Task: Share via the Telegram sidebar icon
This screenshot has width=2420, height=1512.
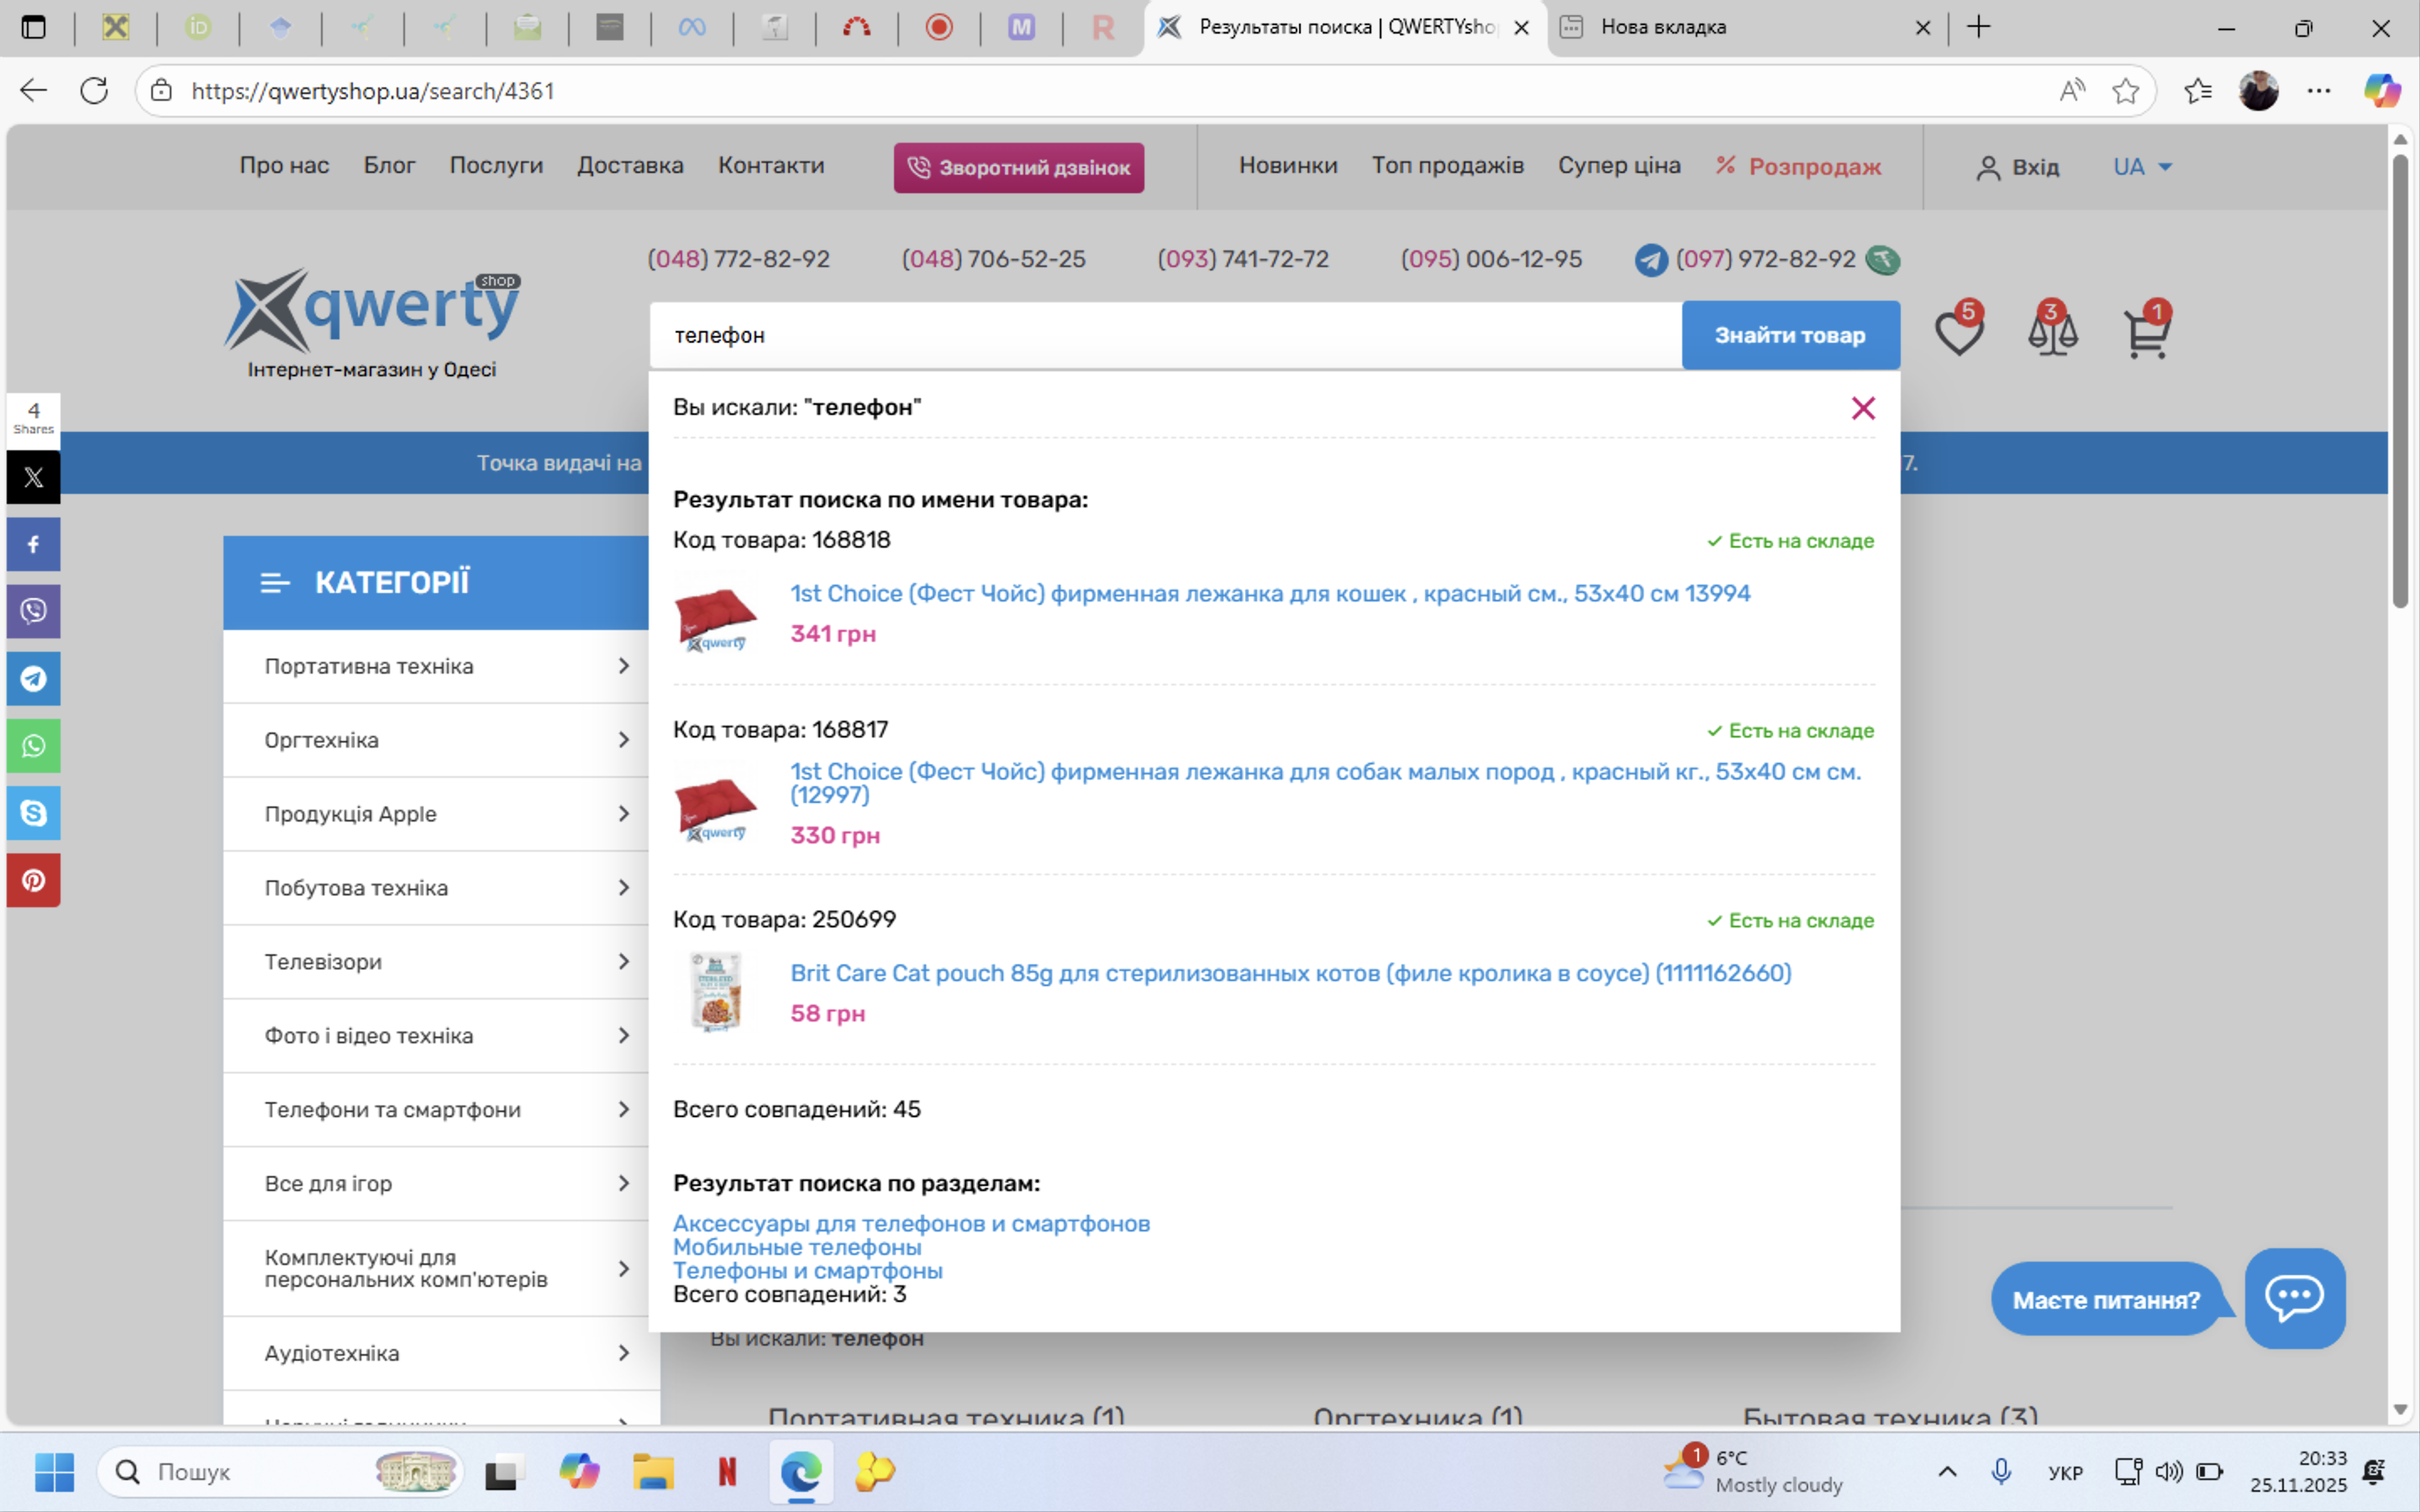Action: point(33,679)
